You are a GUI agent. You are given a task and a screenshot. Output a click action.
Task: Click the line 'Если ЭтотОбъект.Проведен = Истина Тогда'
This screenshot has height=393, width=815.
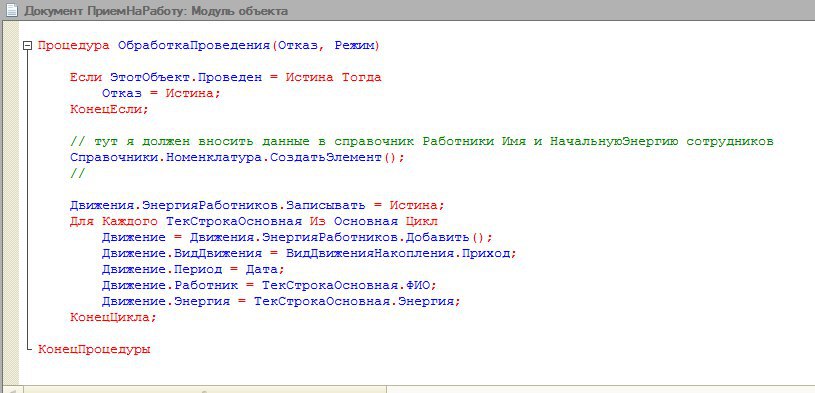pyautogui.click(x=226, y=78)
